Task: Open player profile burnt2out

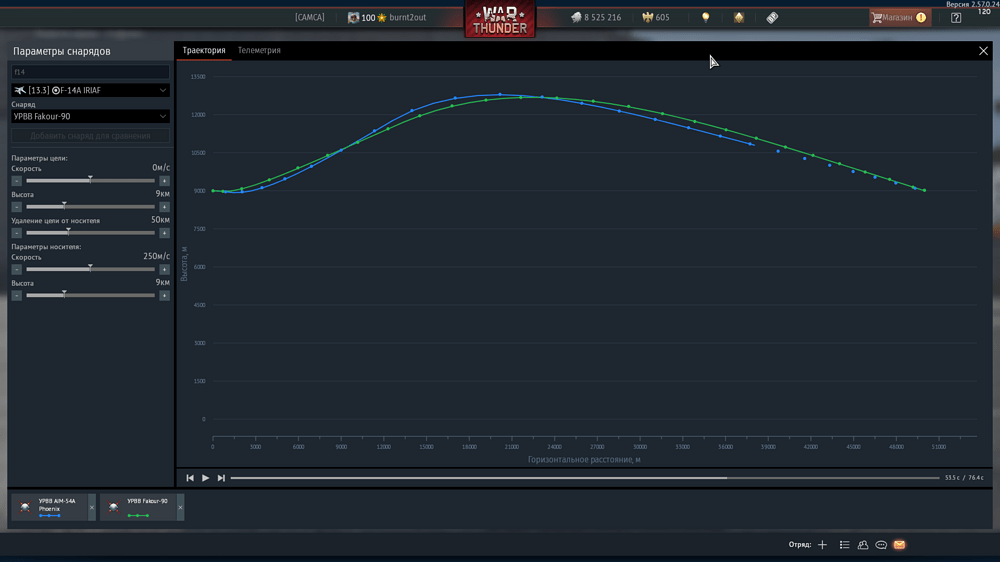Action: 386,18
